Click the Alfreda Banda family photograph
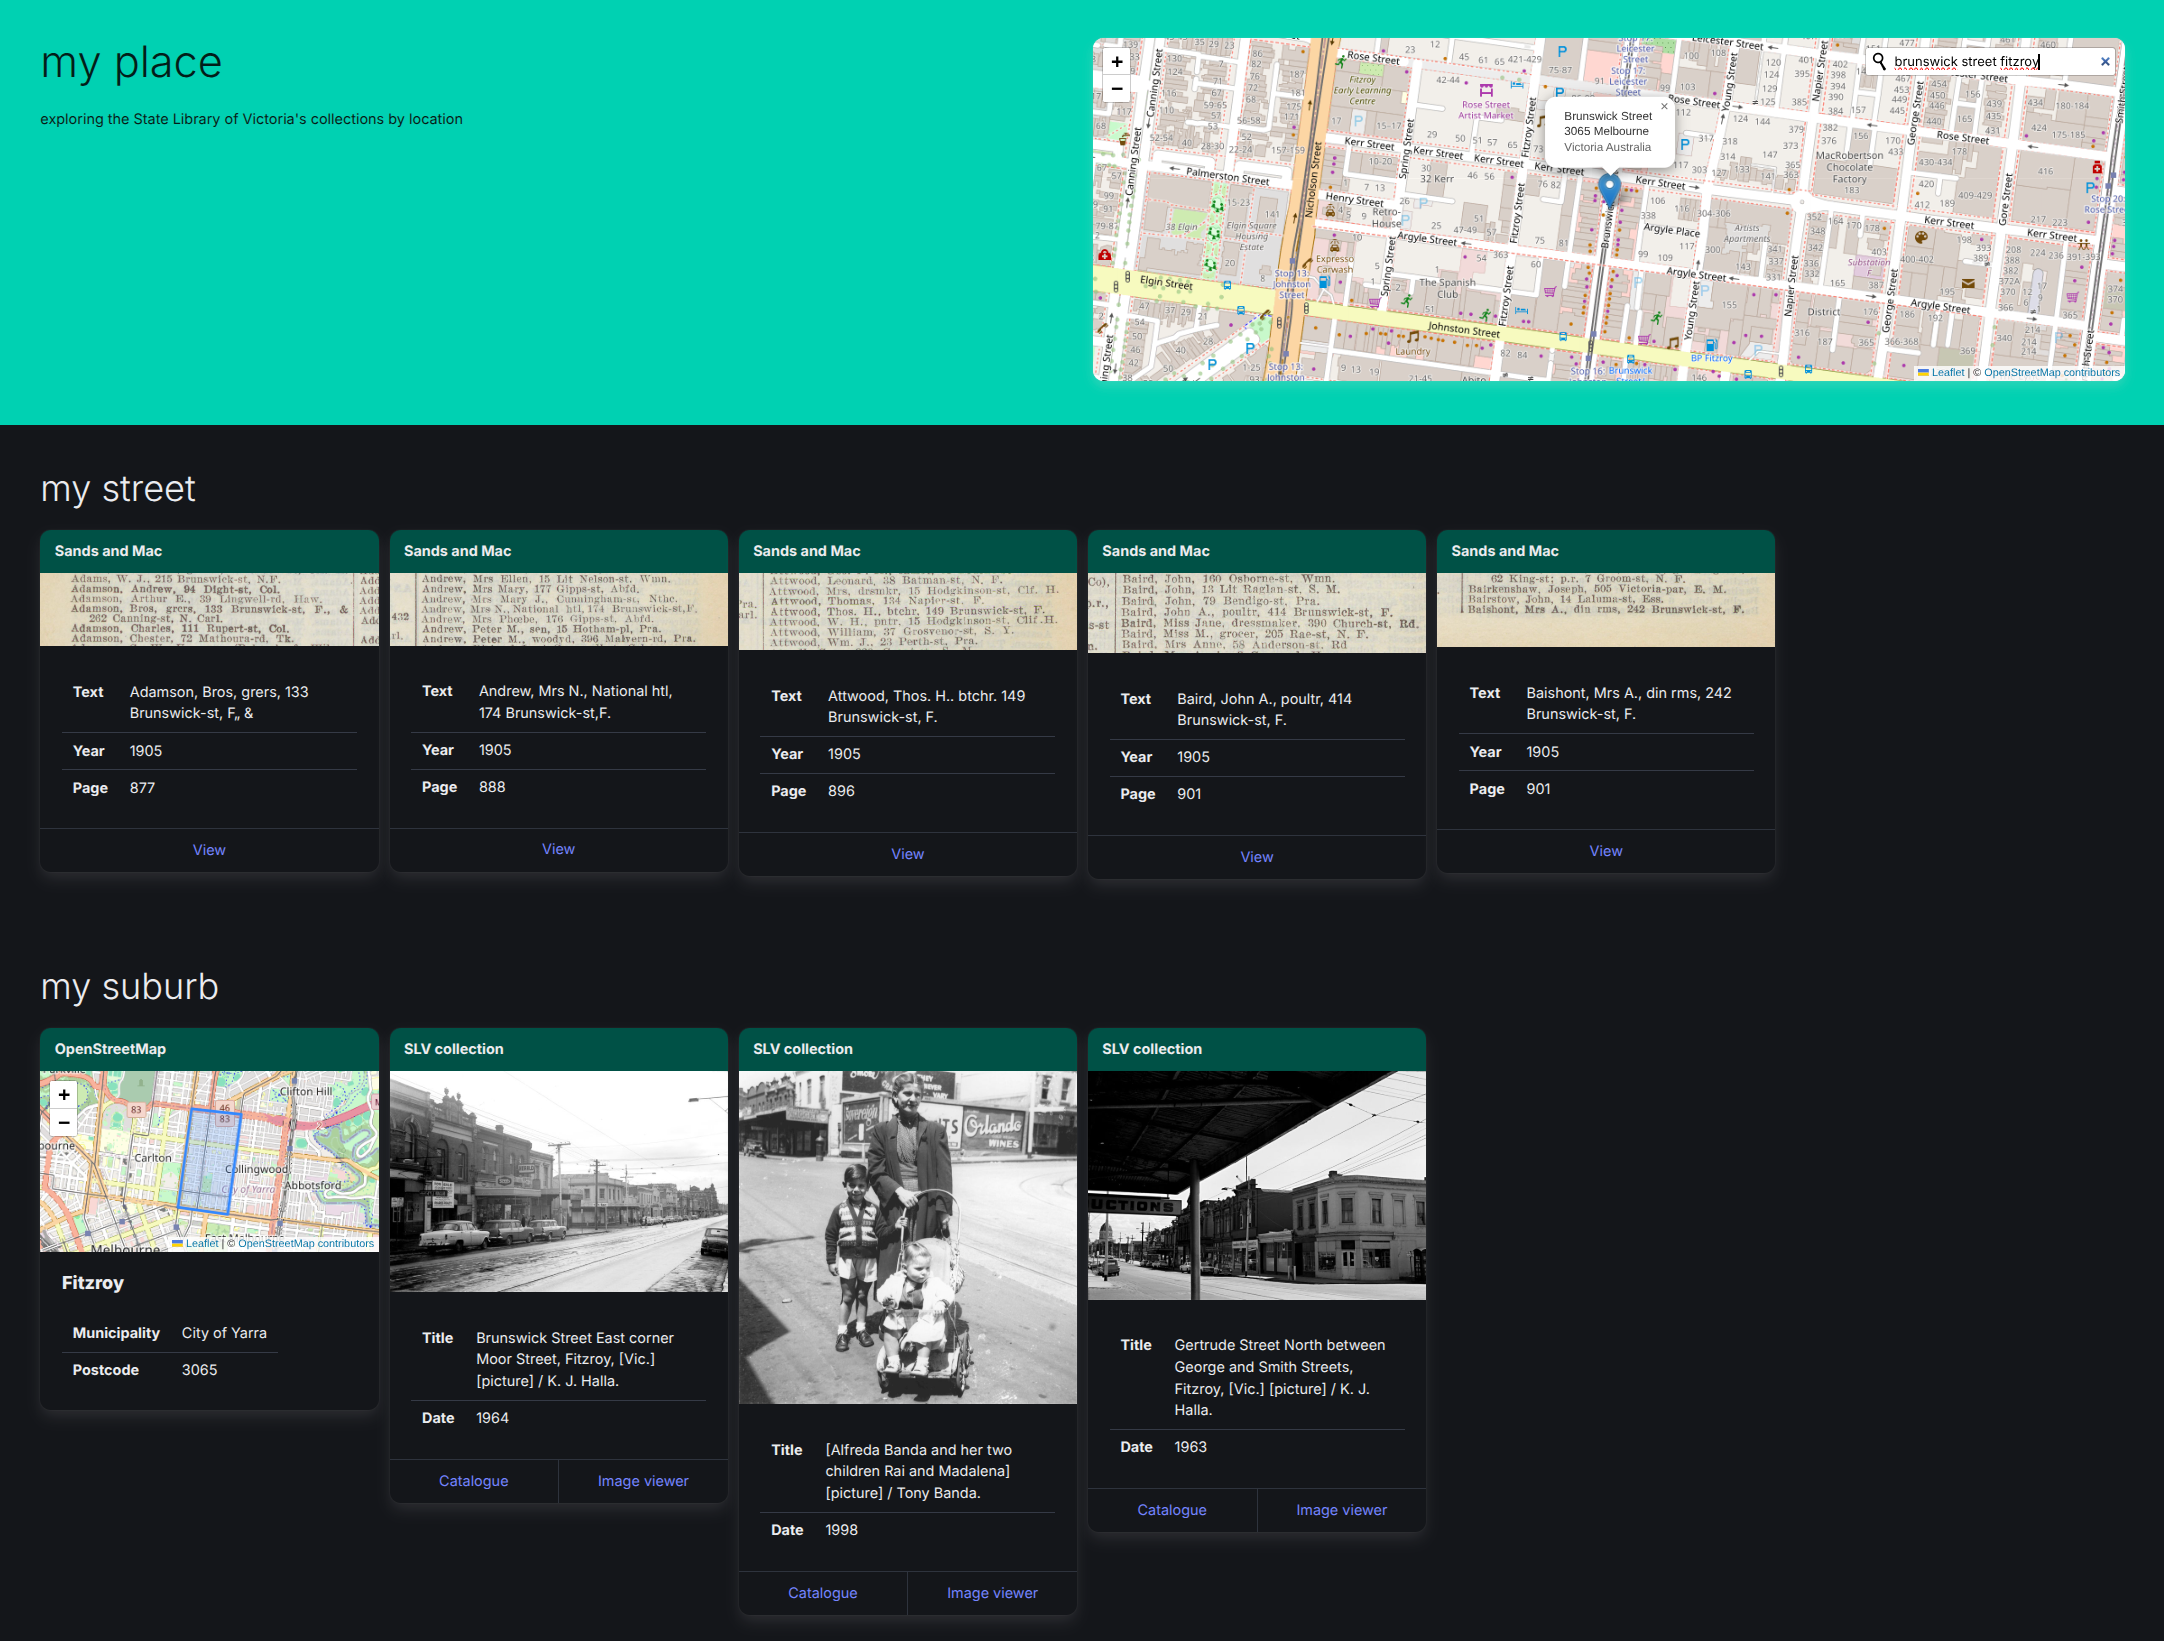 pyautogui.click(x=907, y=1237)
